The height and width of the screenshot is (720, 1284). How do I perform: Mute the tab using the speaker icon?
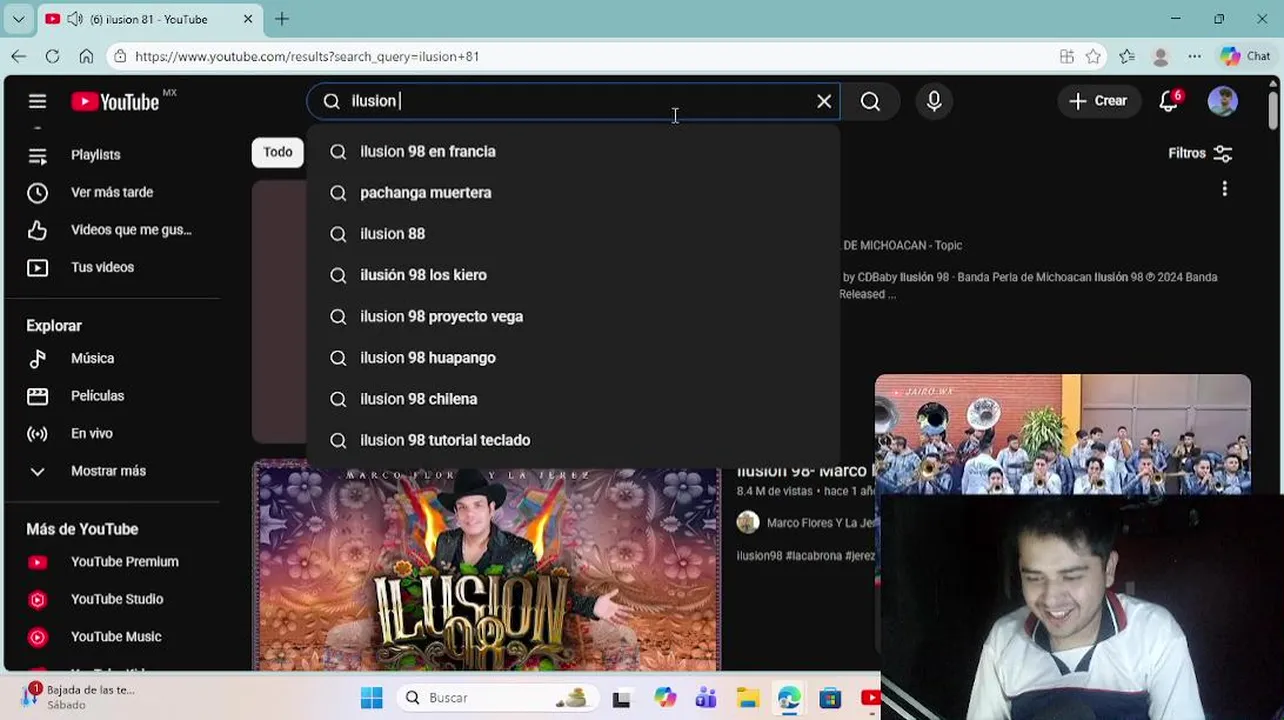tap(73, 19)
